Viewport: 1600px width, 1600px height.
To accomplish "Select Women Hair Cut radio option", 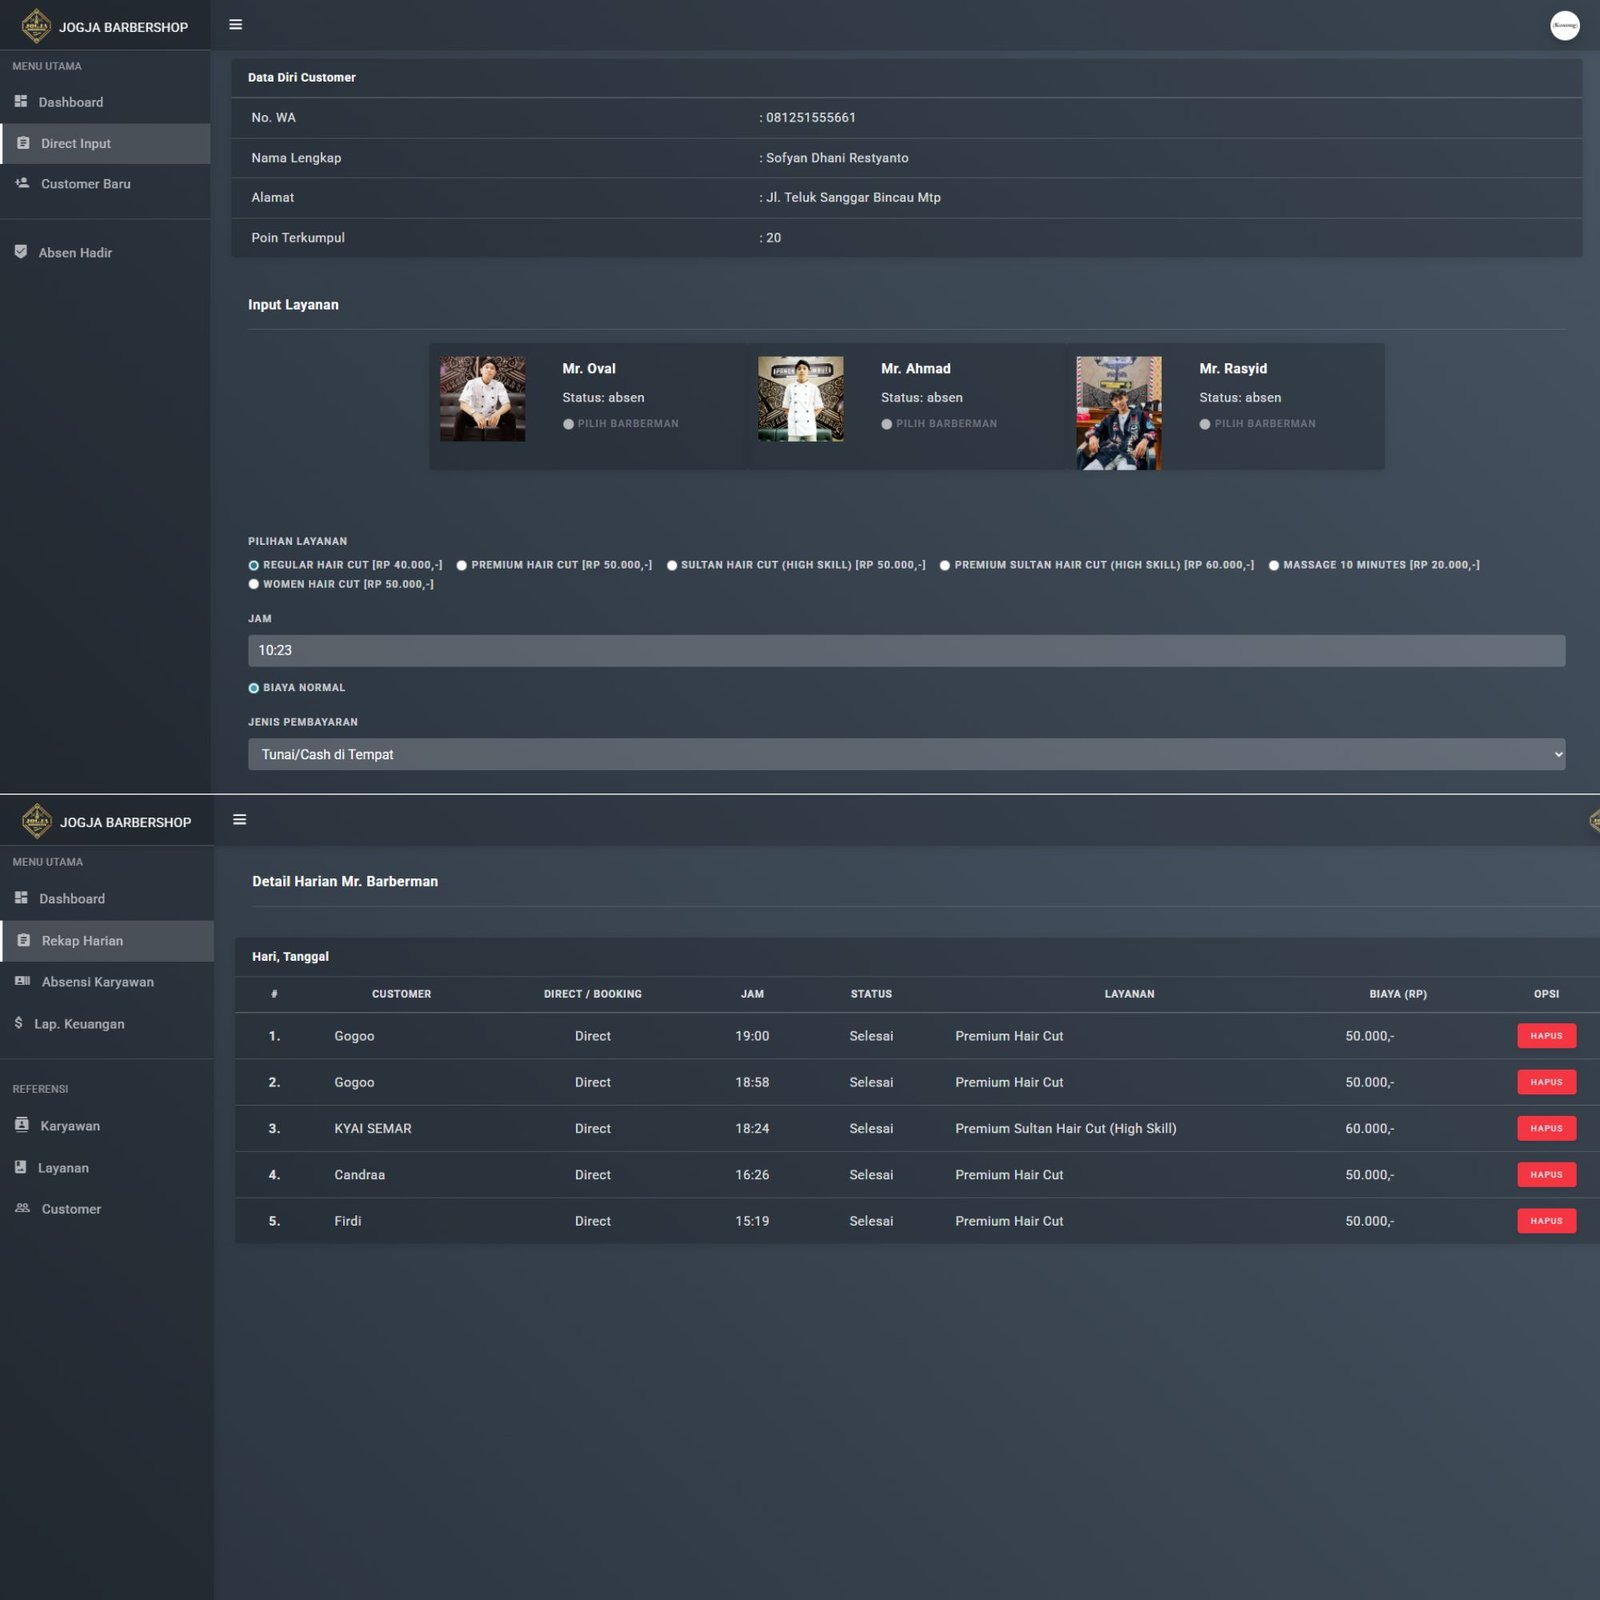I will 254,585.
